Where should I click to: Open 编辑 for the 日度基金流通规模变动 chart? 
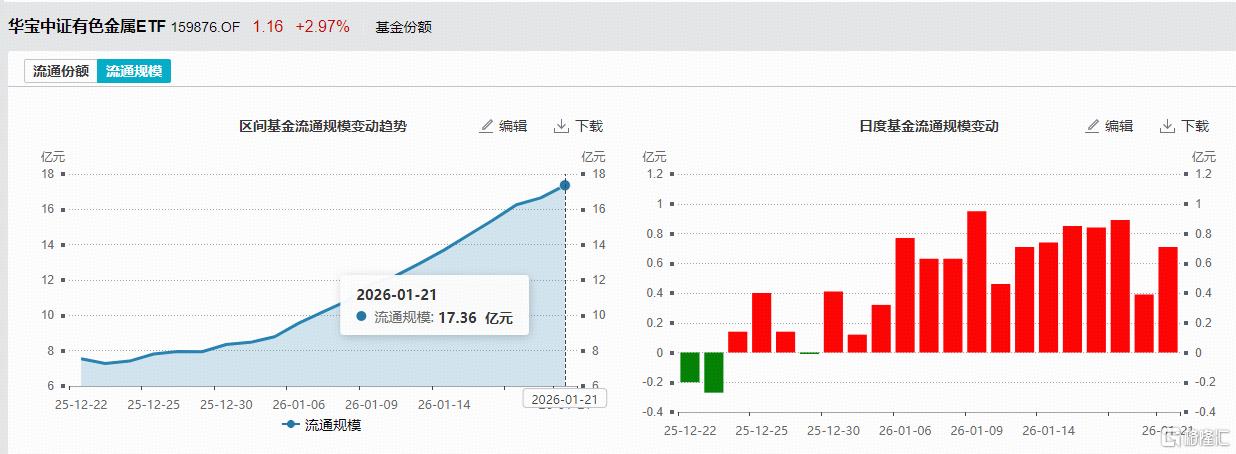[x=1119, y=126]
